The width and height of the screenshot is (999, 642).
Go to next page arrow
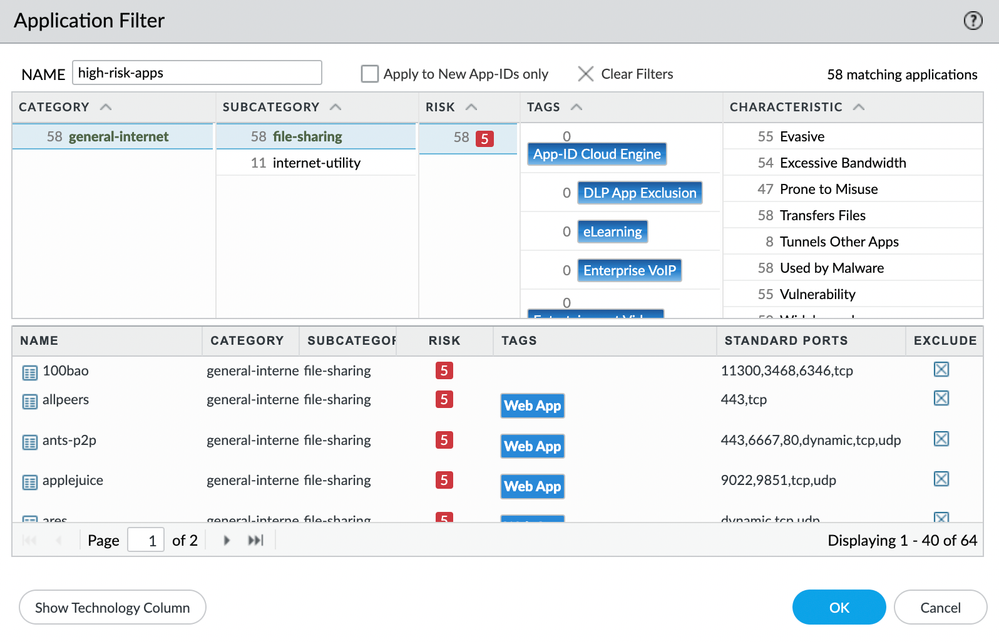pos(227,540)
